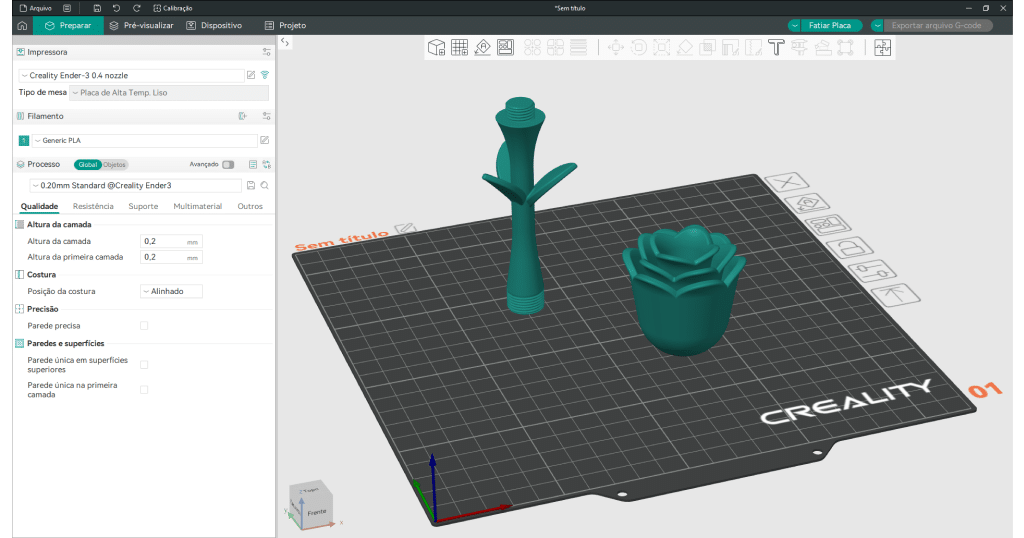Click the Add plate grid icon

[460, 48]
